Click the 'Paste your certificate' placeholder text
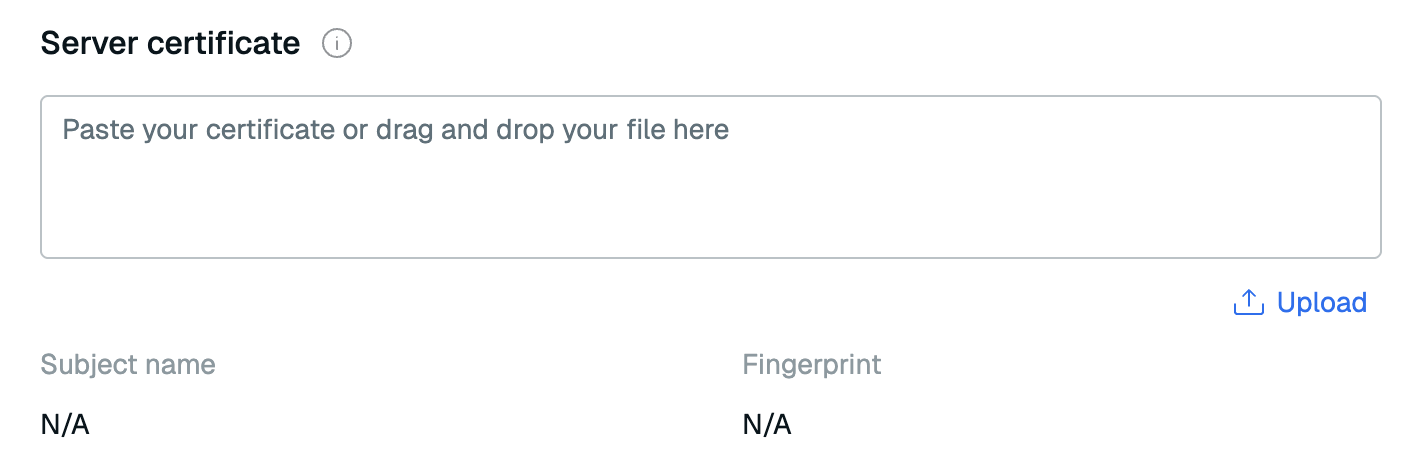 point(395,130)
